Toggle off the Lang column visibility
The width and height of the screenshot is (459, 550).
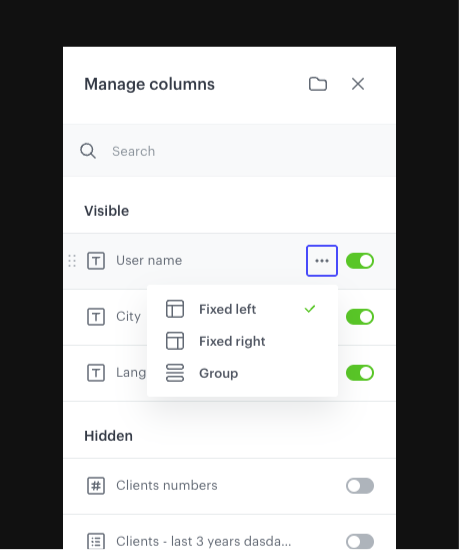click(360, 373)
